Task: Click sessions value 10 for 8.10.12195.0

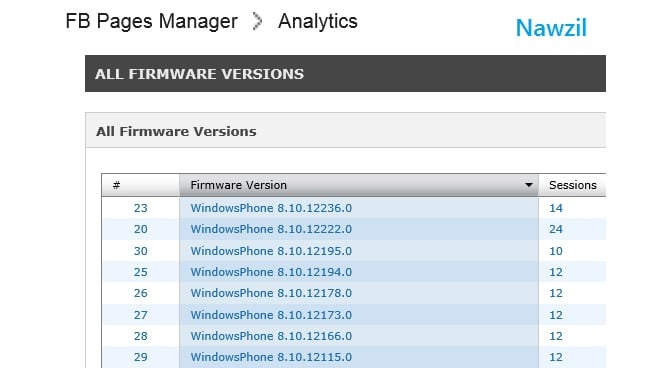Action: coord(556,251)
